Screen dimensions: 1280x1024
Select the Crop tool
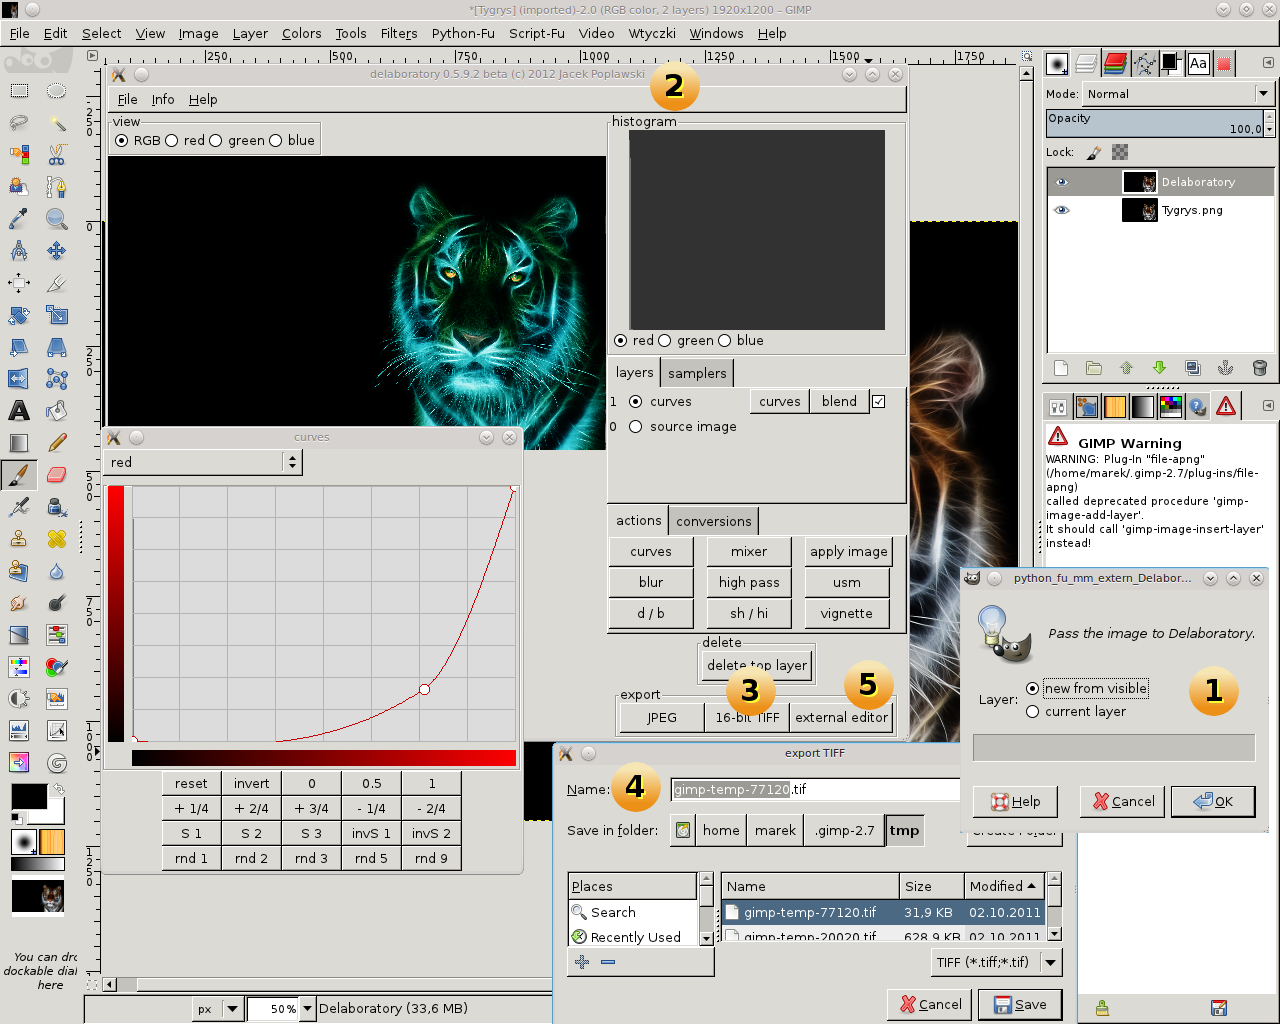click(57, 283)
